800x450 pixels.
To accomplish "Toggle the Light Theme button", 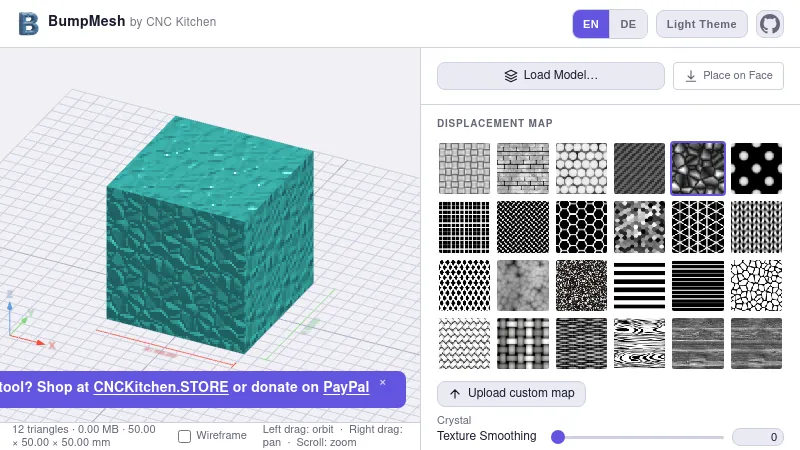I will coord(701,24).
